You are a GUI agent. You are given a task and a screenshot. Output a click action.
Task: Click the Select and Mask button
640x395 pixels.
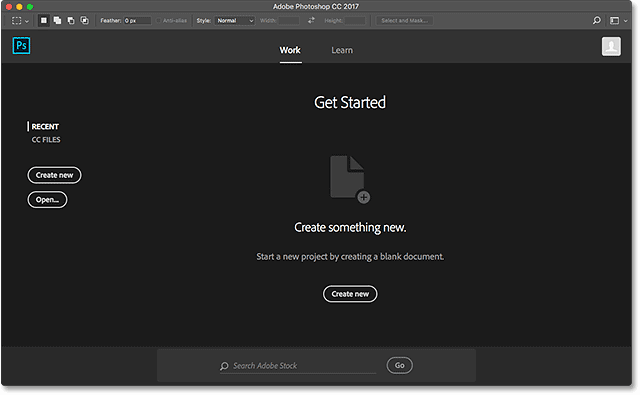(x=404, y=20)
